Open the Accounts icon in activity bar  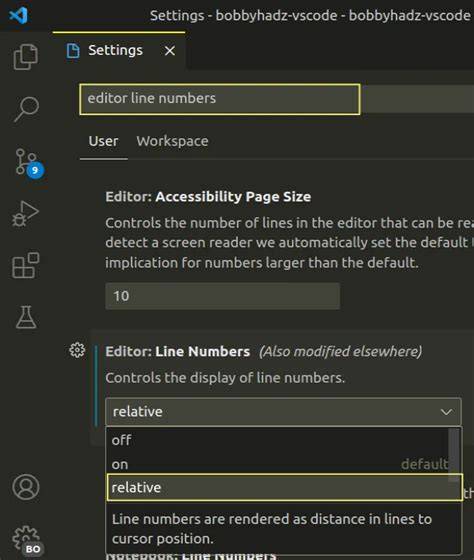(x=26, y=487)
